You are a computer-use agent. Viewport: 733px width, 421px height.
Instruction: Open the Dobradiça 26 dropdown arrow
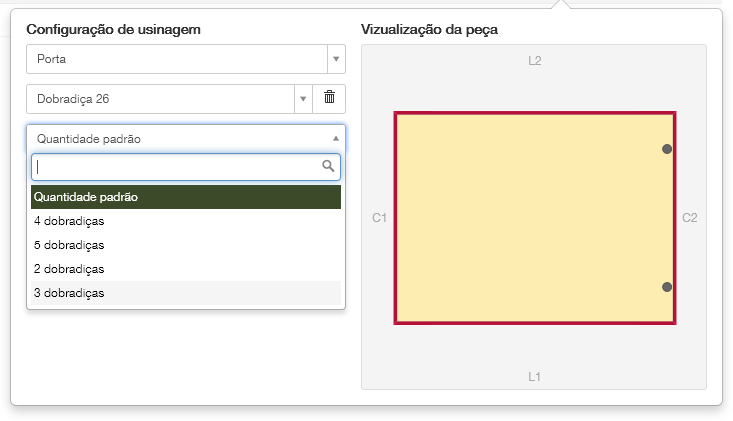pos(303,99)
